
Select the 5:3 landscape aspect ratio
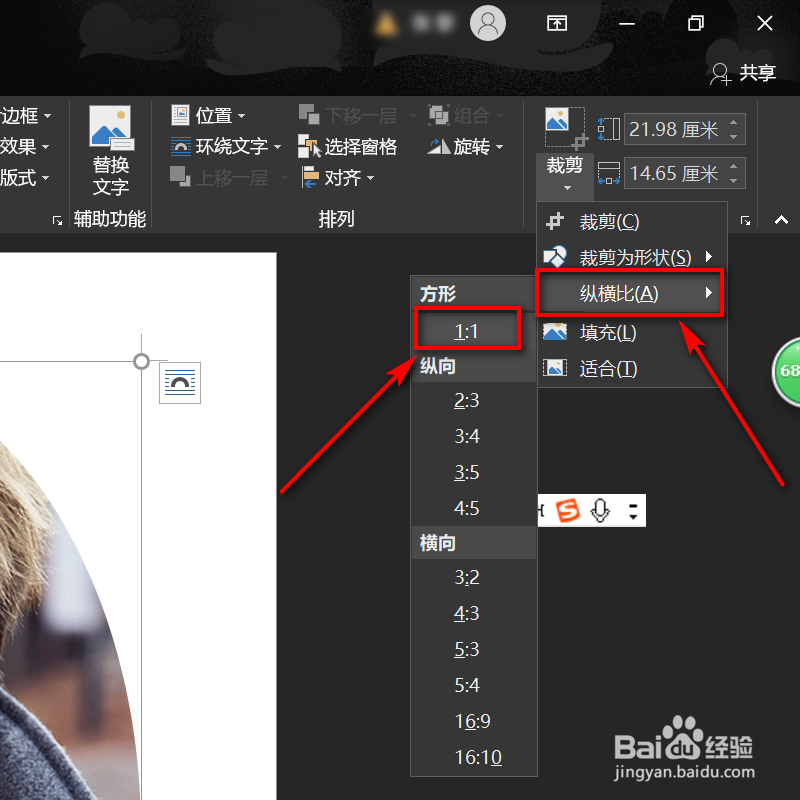pyautogui.click(x=473, y=649)
